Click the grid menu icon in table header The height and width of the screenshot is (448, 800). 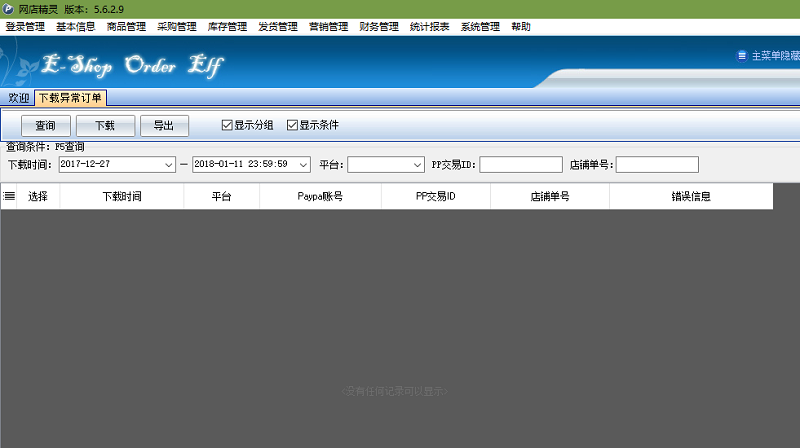pyautogui.click(x=9, y=196)
